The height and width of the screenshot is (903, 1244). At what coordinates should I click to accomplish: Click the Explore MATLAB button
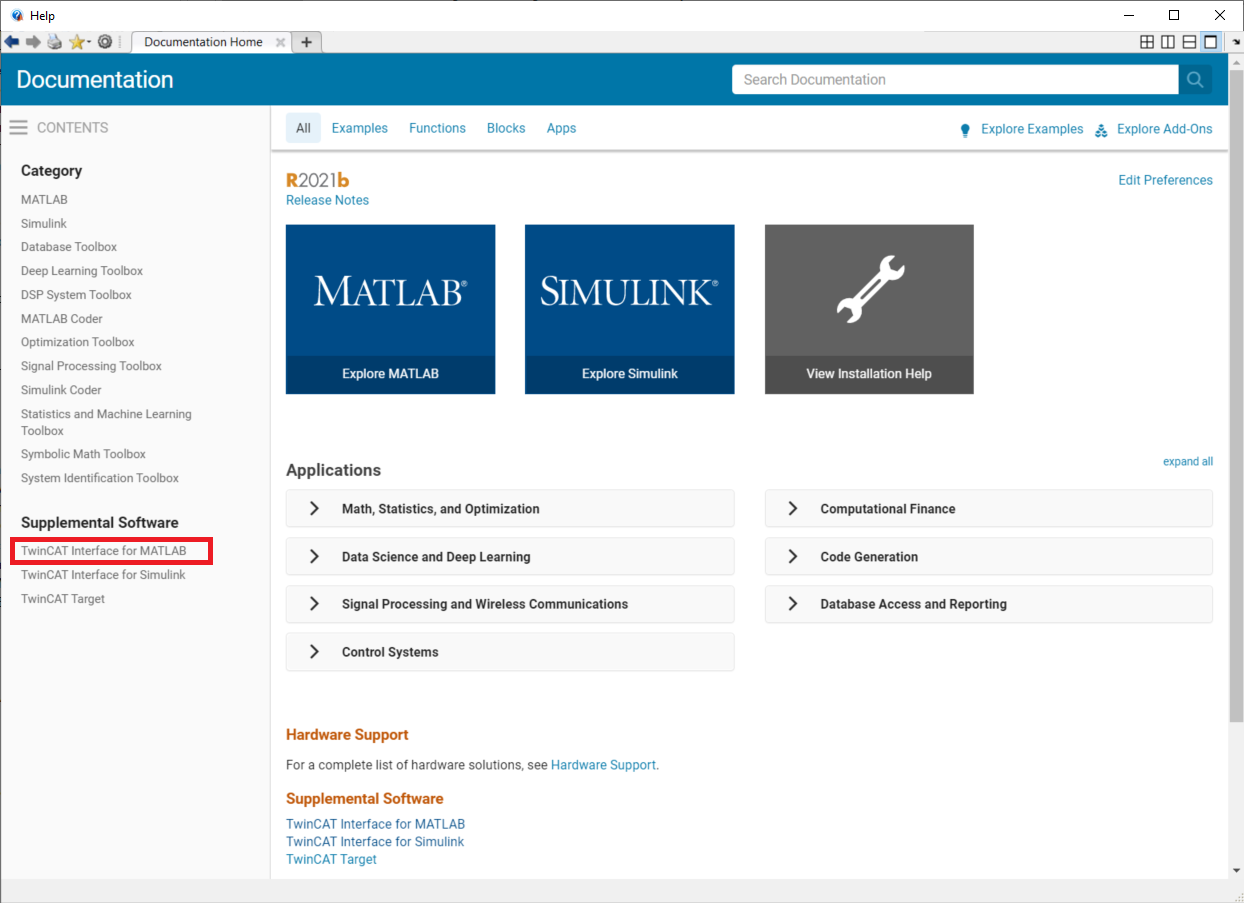click(390, 374)
